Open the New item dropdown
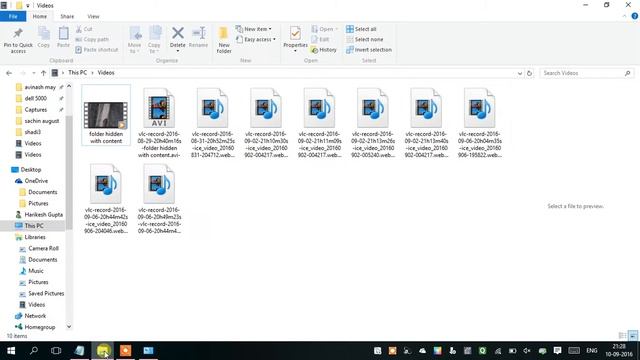 pos(254,29)
